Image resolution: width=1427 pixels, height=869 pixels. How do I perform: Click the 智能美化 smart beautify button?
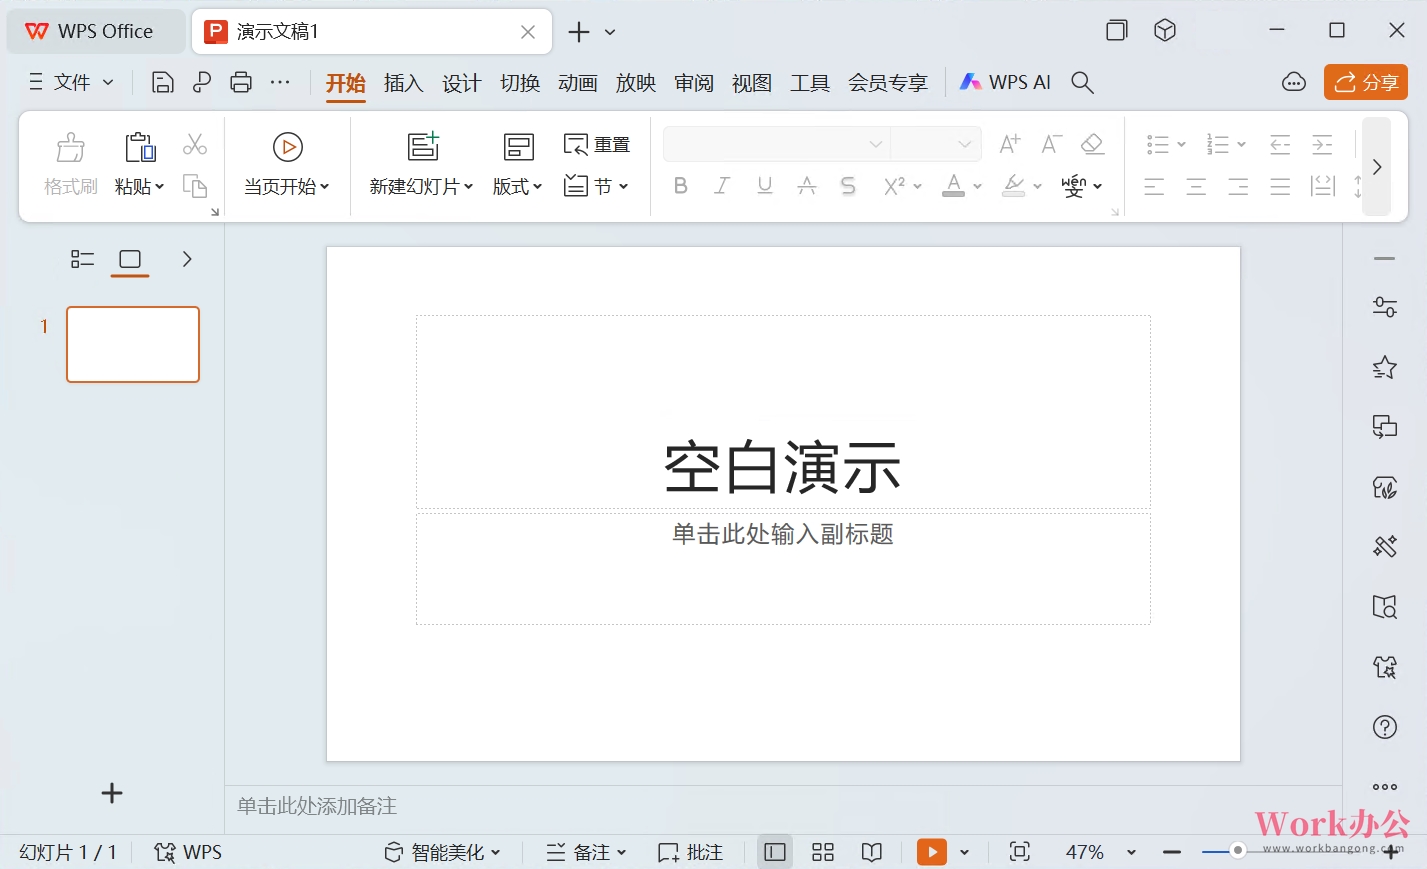tap(442, 852)
